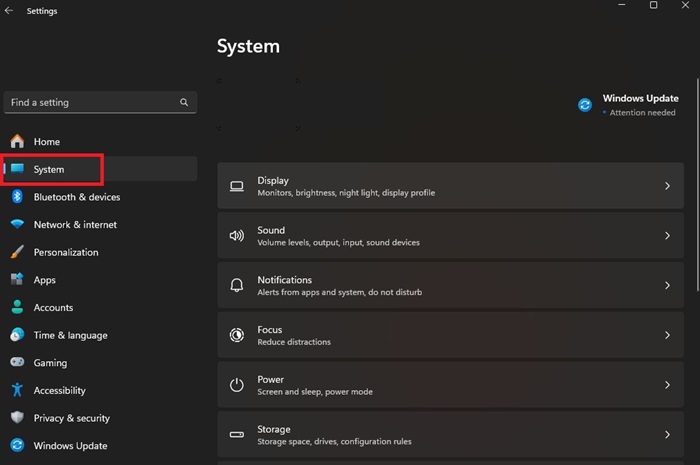Click the back arrow in Settings header
The width and height of the screenshot is (700, 465).
tap(8, 11)
